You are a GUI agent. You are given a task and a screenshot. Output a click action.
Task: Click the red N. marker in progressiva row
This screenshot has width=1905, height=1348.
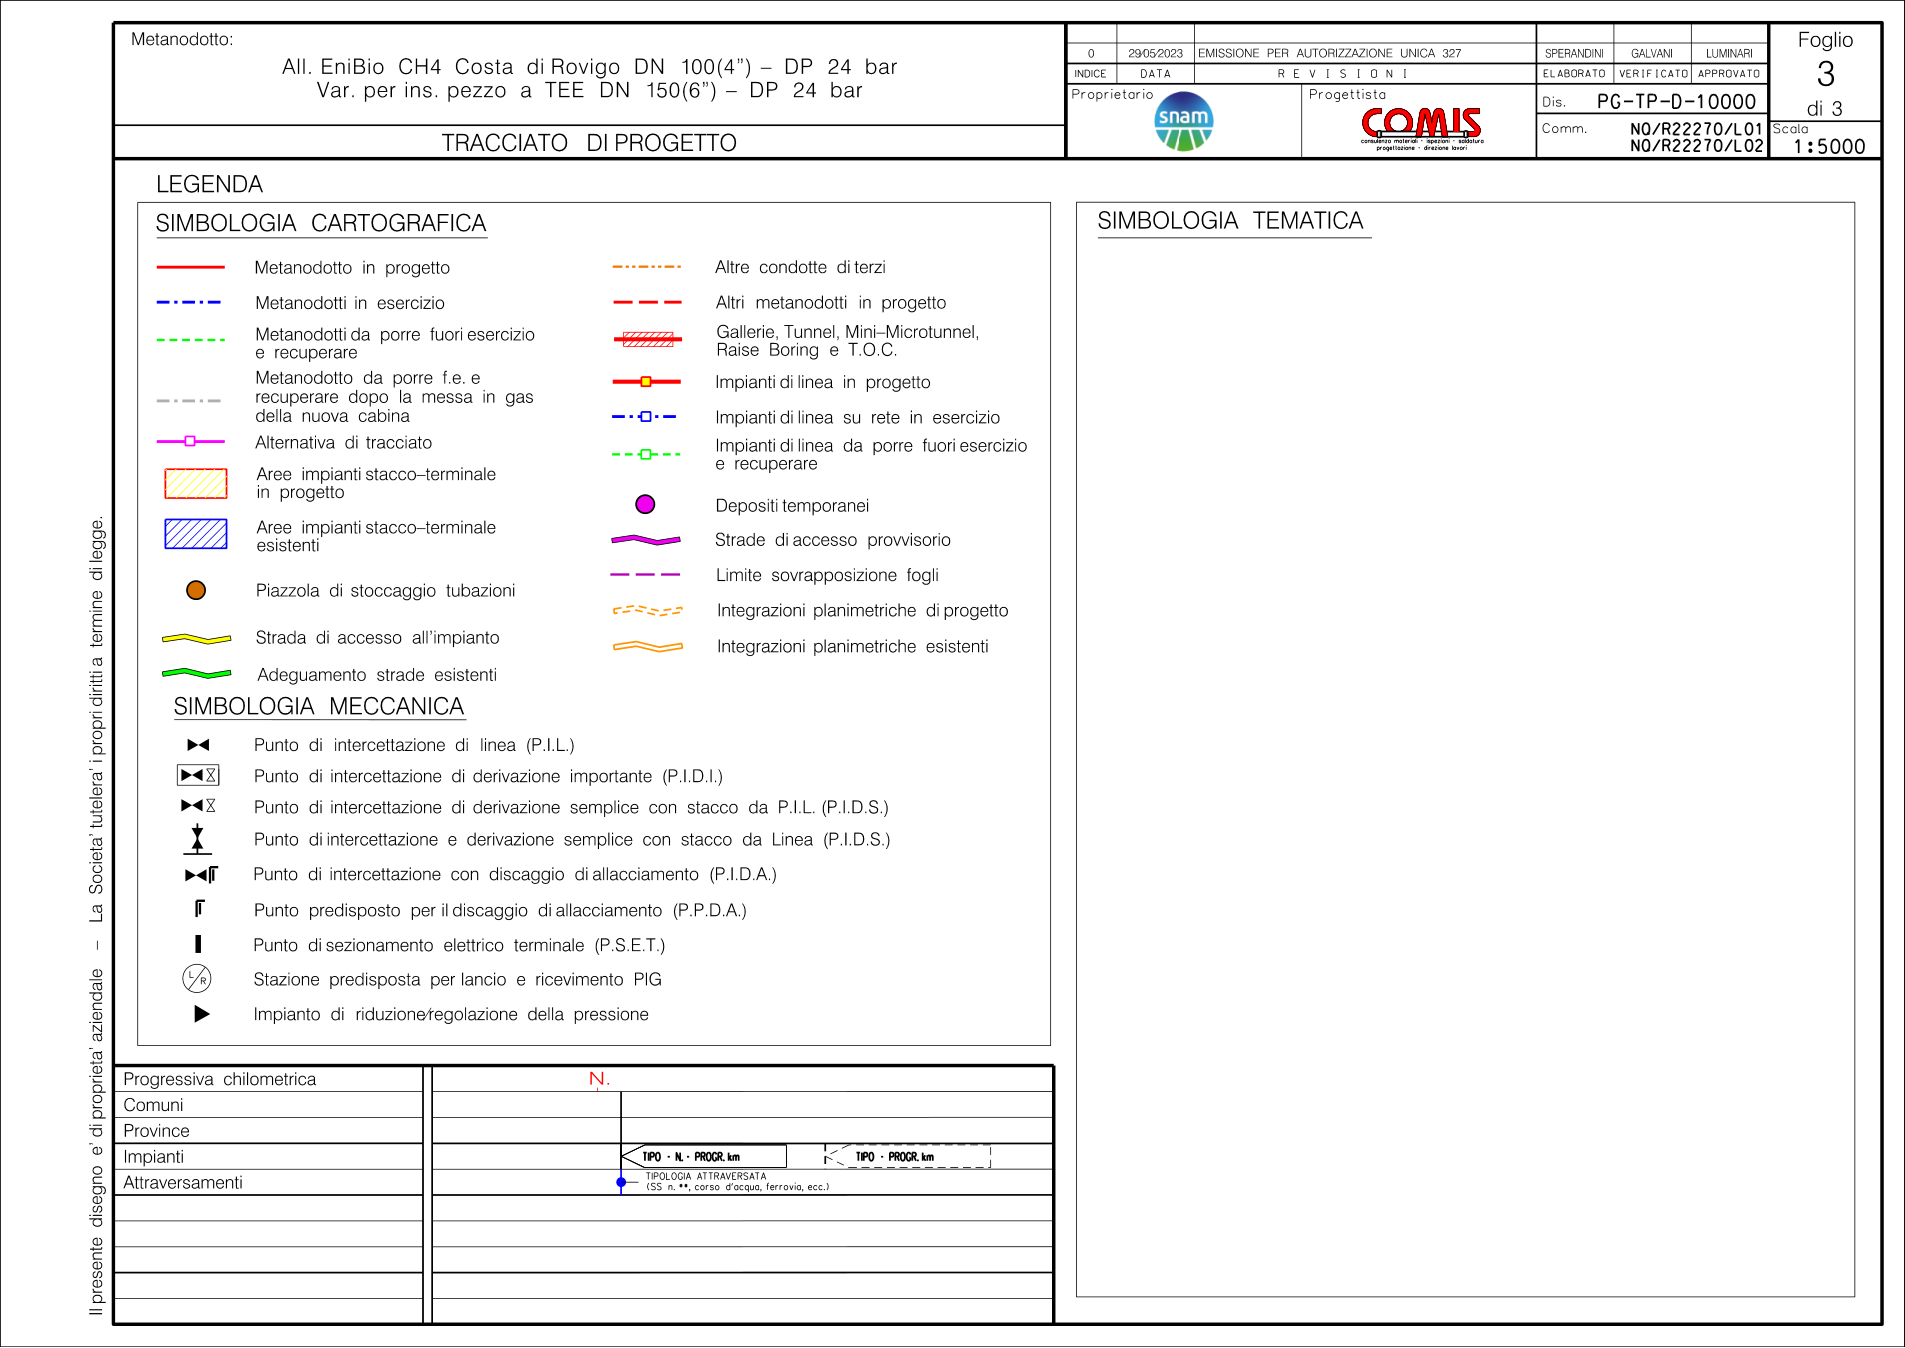pyautogui.click(x=599, y=1079)
